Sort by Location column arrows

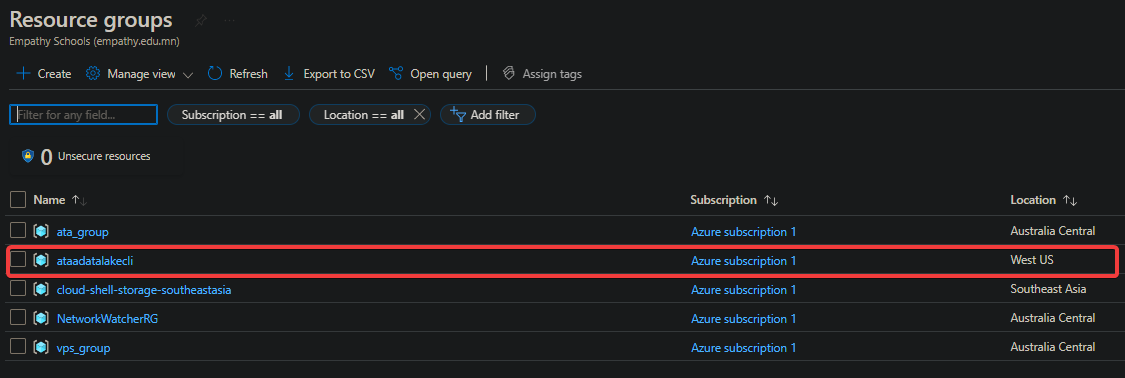(x=1070, y=200)
